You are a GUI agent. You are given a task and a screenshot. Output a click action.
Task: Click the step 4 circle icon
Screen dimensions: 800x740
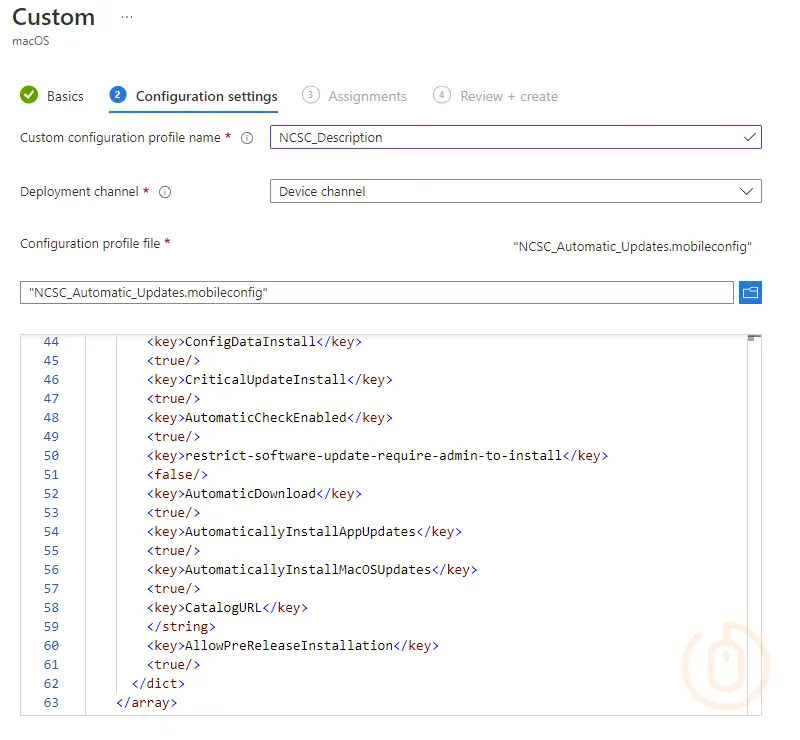coord(442,96)
